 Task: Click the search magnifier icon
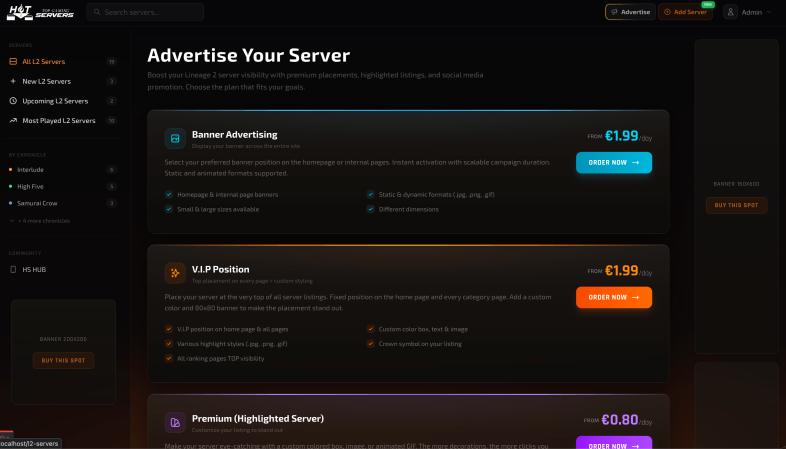pyautogui.click(x=97, y=12)
